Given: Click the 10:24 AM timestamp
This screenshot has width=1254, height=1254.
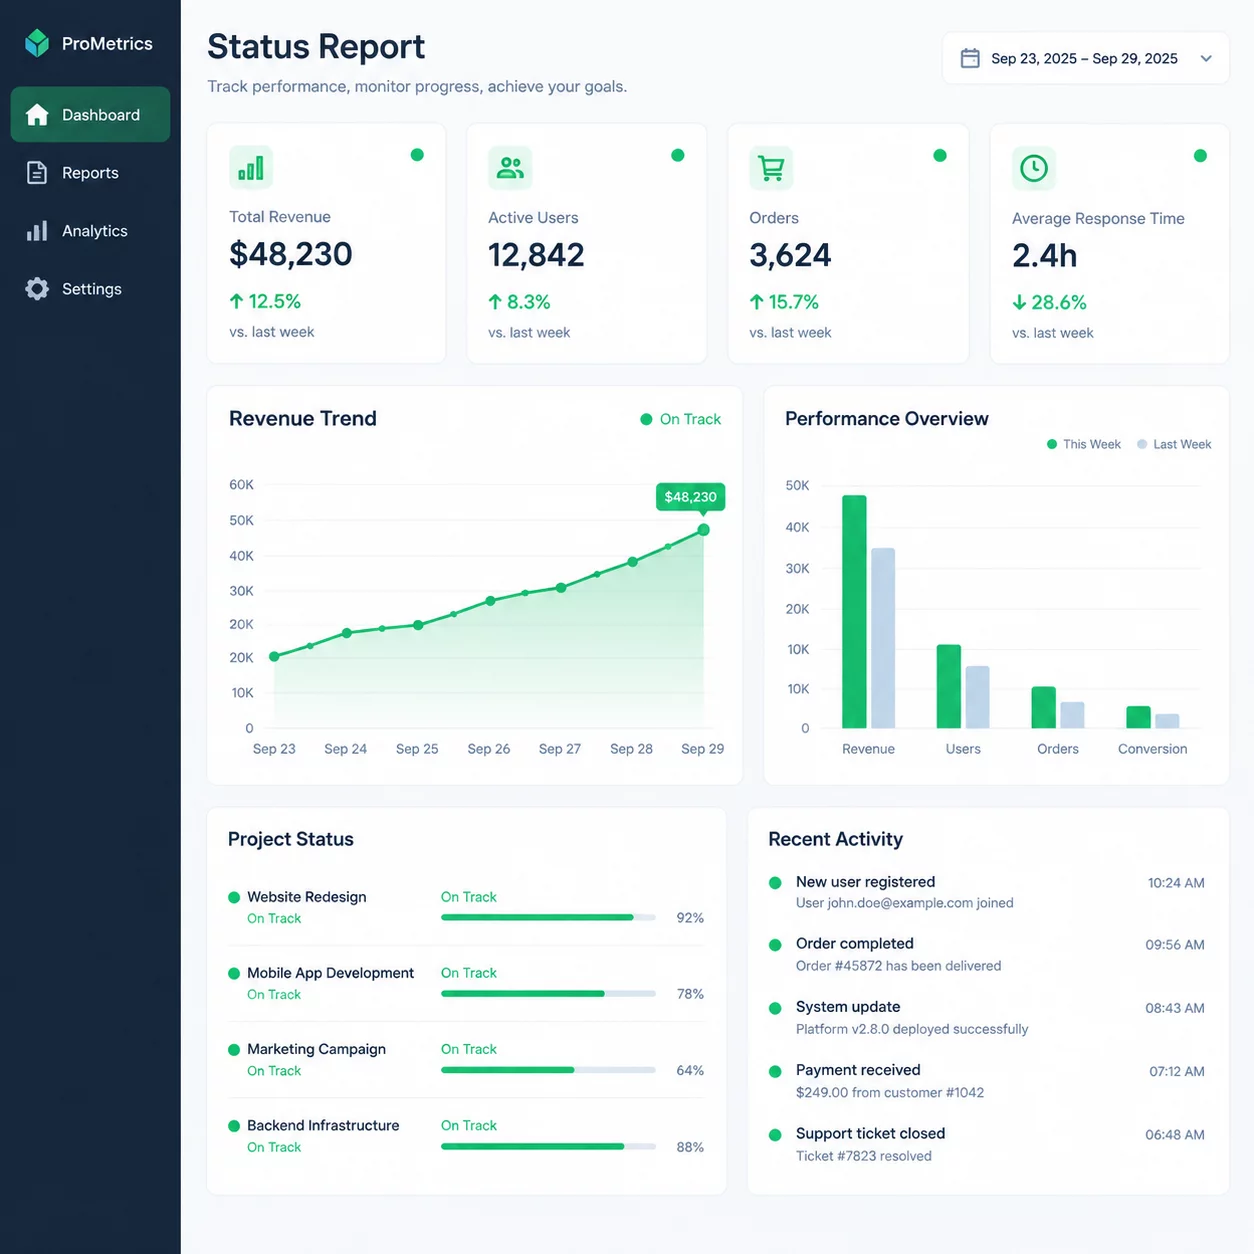Looking at the screenshot, I should 1176,883.
